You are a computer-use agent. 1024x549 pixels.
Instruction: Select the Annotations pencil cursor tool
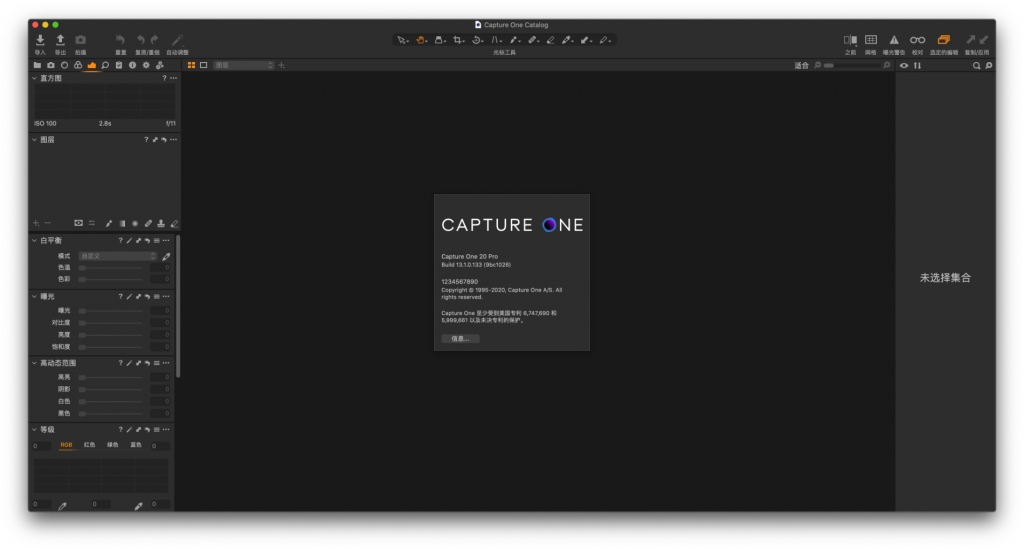coord(605,40)
